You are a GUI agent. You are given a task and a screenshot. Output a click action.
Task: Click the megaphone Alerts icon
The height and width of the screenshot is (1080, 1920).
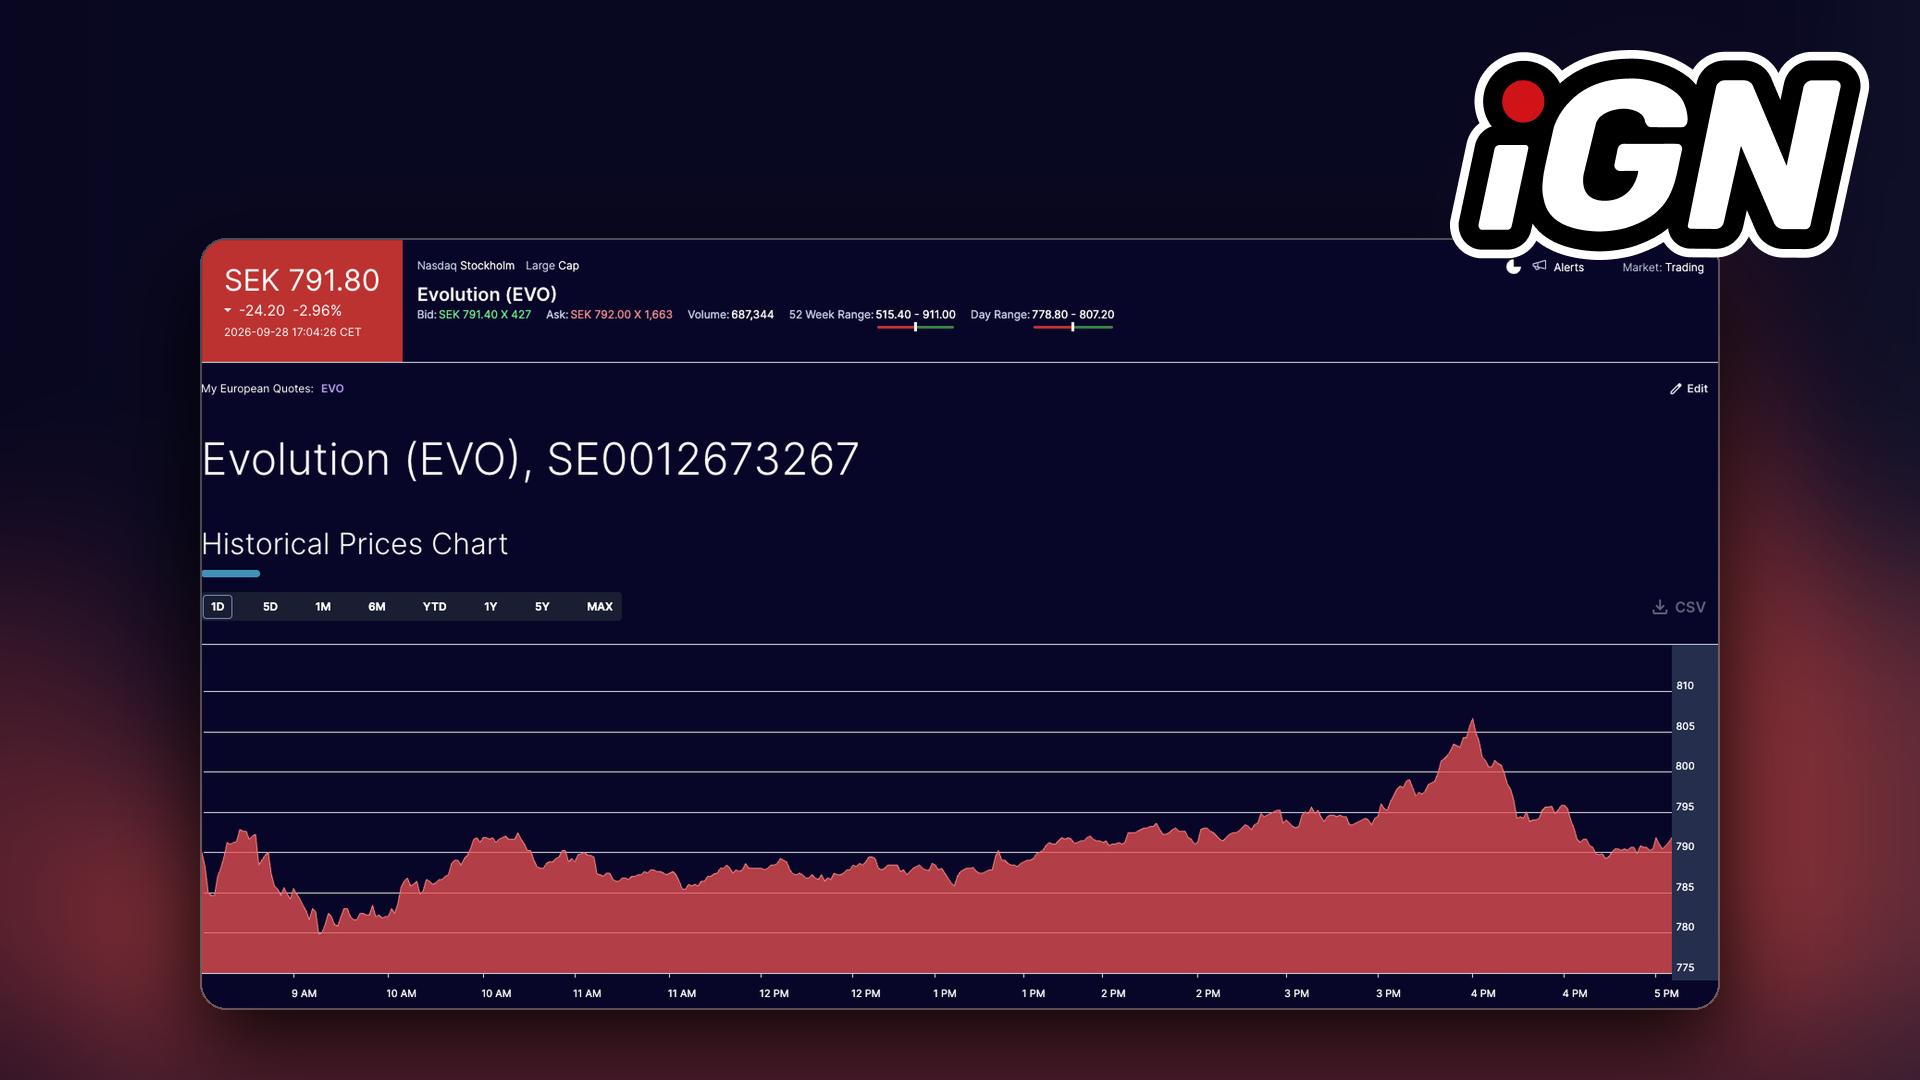(x=1540, y=266)
